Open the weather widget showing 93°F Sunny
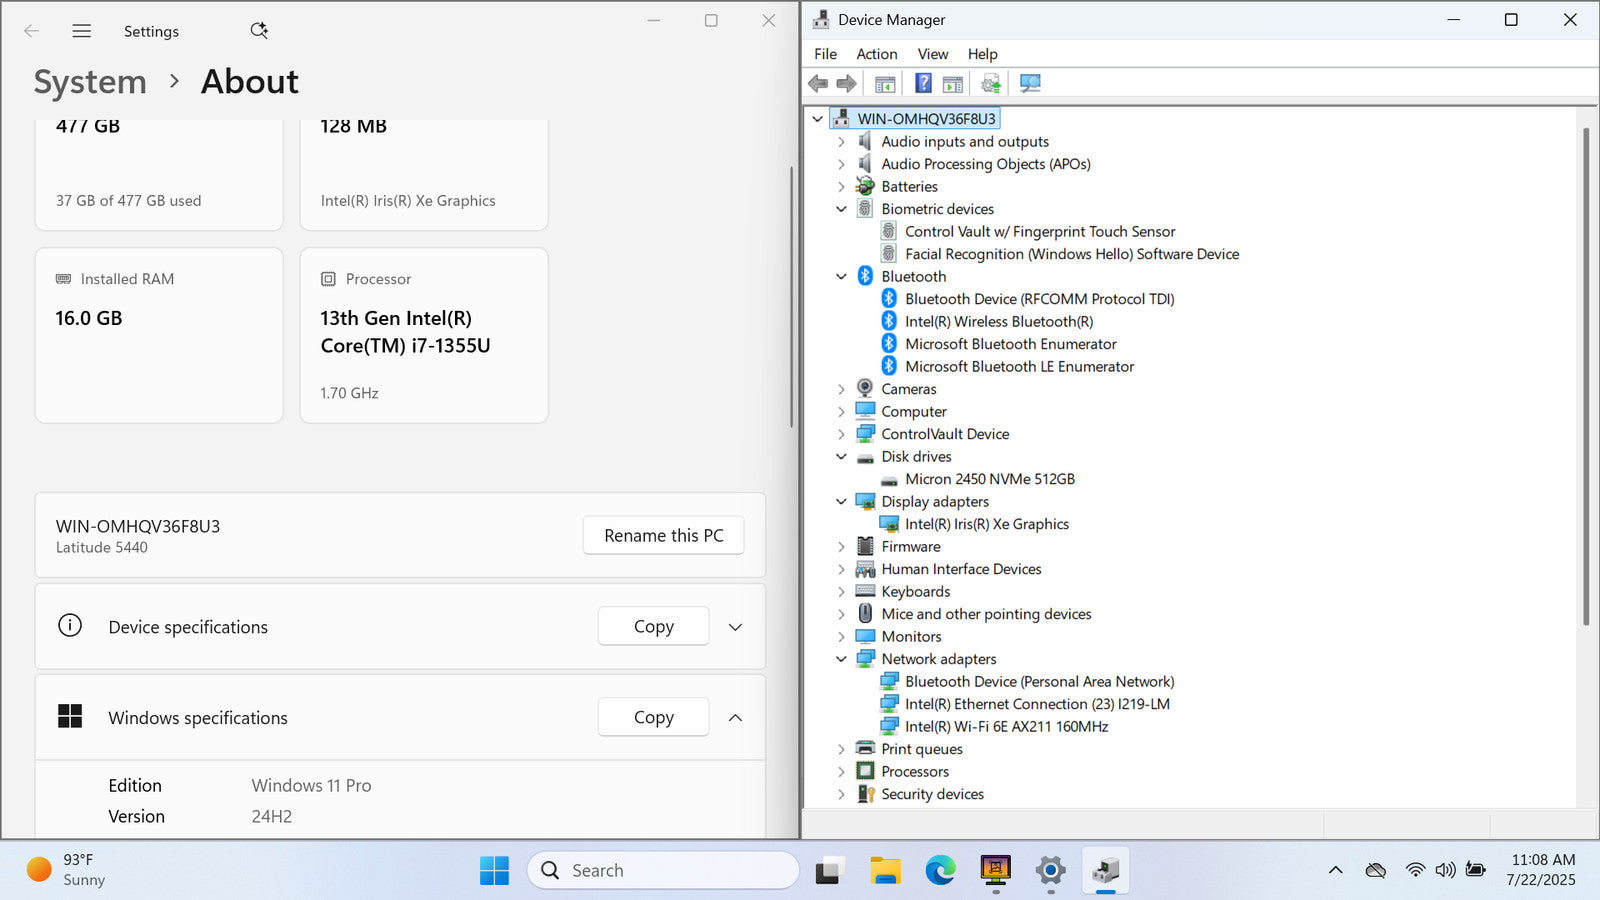Screen dimensions: 1600x900 pyautogui.click(x=66, y=870)
